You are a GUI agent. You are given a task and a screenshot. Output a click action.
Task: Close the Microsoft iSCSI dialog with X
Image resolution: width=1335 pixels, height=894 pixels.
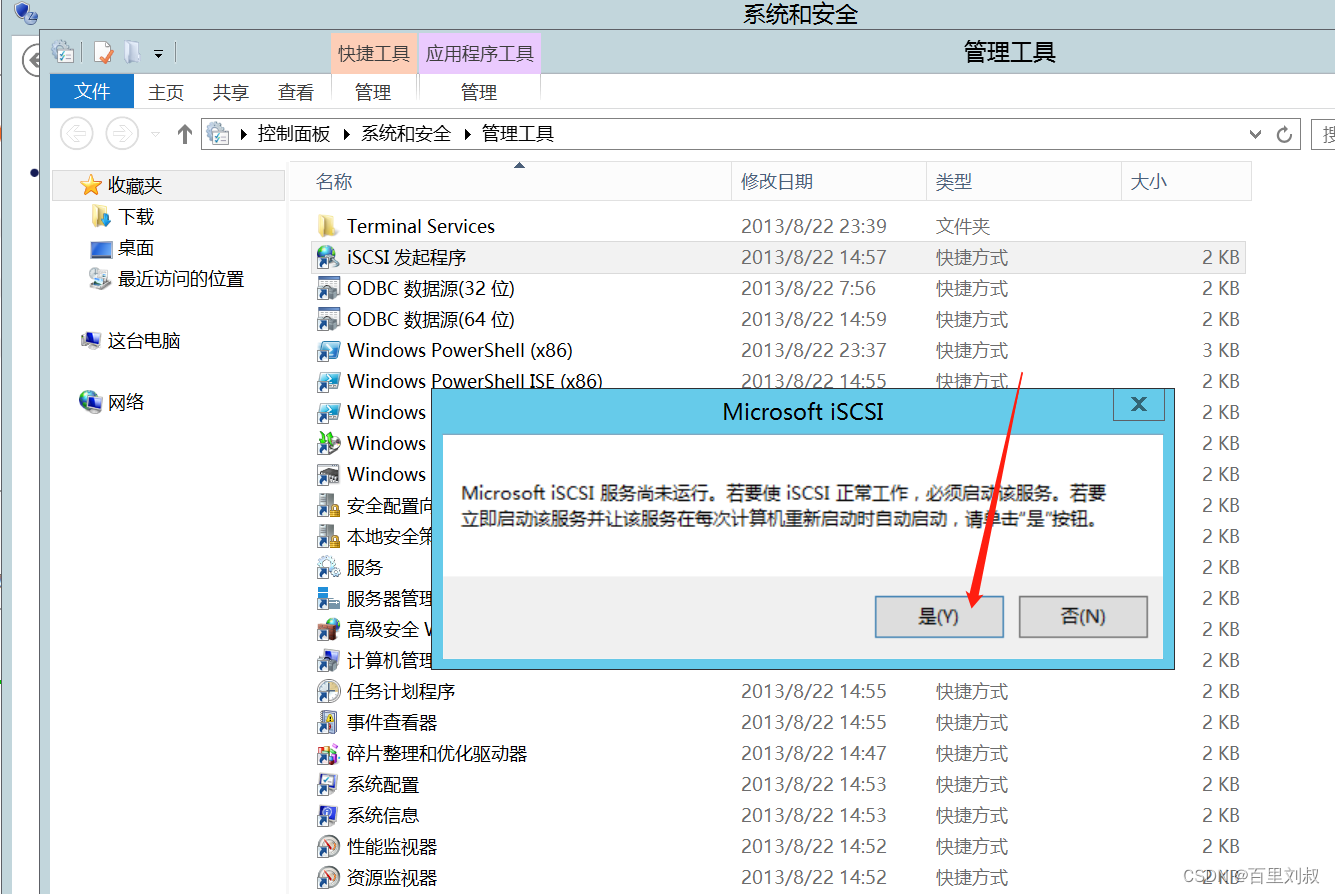point(1139,404)
